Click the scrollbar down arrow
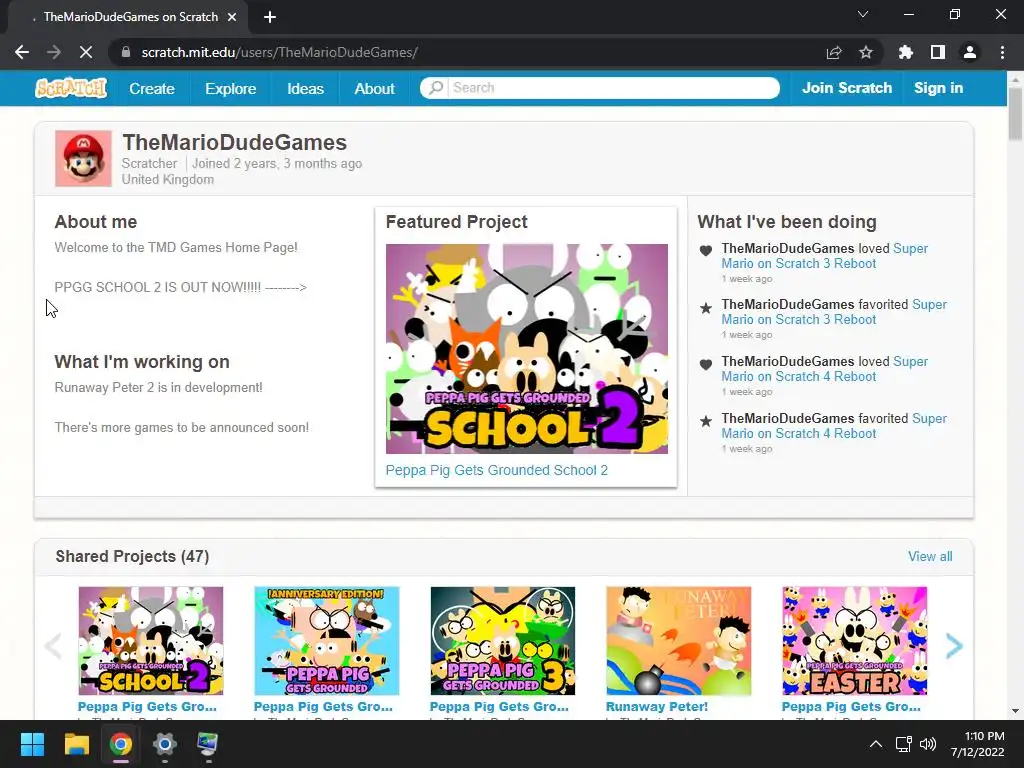The height and width of the screenshot is (768, 1024). (1015, 711)
